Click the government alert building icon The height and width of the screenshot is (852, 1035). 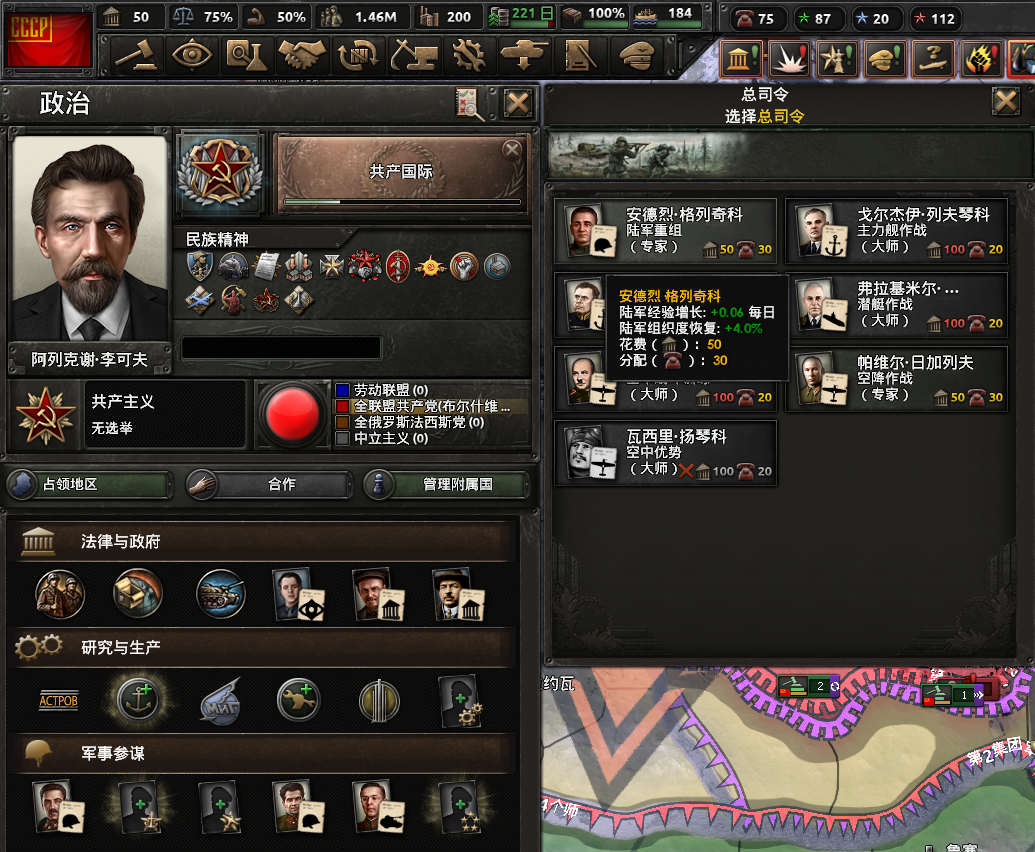click(741, 59)
